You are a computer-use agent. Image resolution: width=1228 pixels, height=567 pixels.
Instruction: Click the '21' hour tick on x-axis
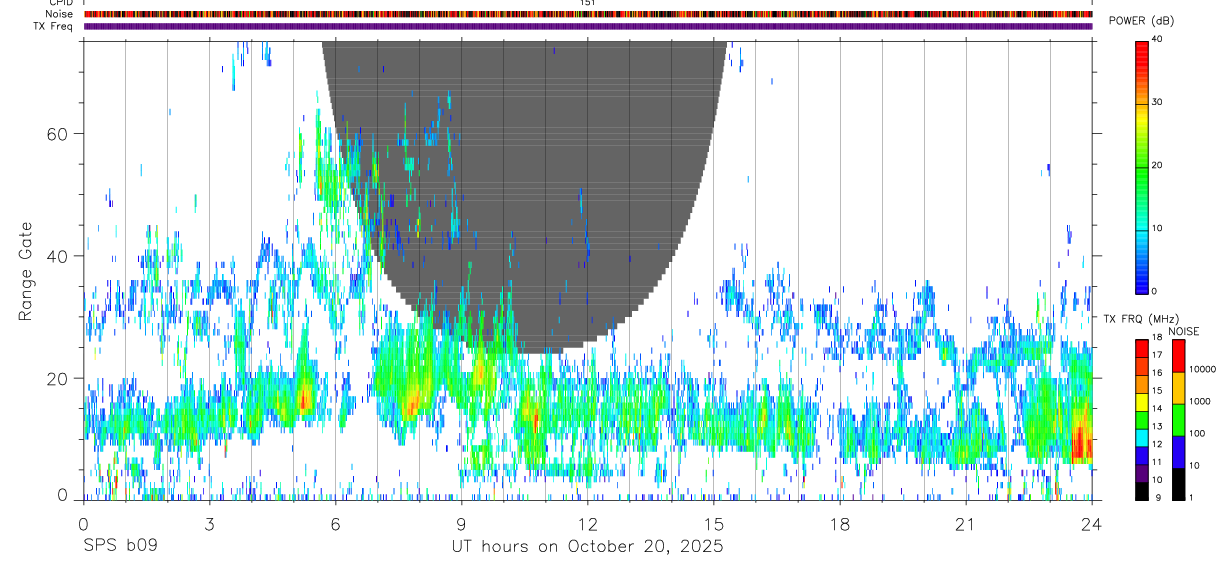point(966,523)
